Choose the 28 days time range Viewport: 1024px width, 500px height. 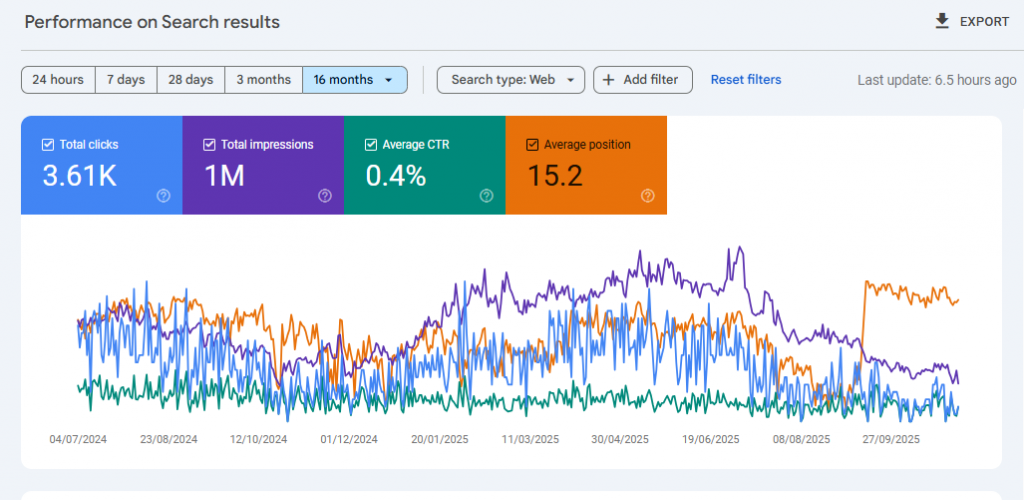(190, 80)
